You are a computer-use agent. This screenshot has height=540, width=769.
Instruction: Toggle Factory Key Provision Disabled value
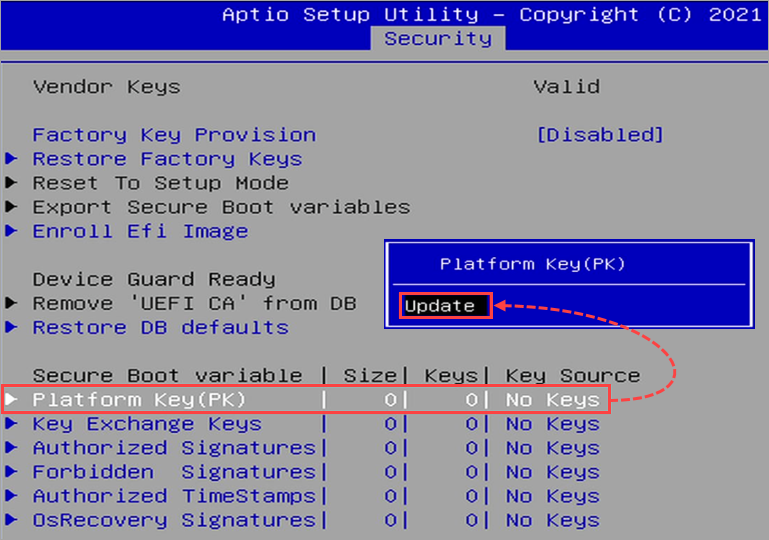pos(599,135)
